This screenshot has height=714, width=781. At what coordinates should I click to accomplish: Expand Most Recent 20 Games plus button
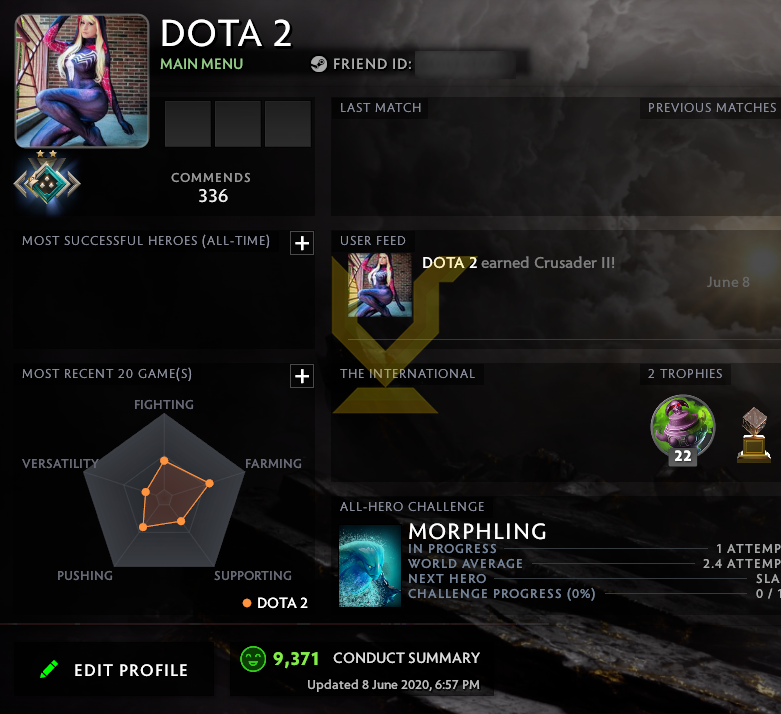[302, 376]
